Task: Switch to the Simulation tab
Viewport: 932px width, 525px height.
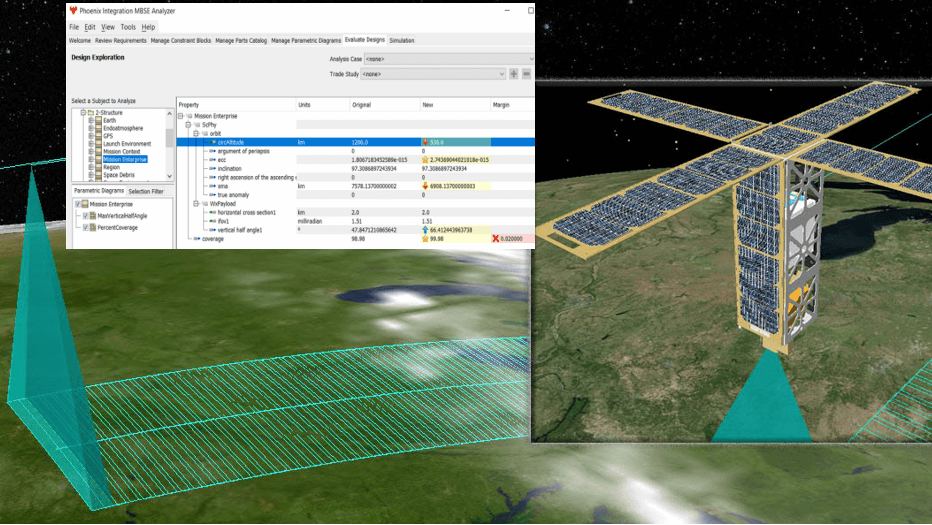Action: coord(402,40)
